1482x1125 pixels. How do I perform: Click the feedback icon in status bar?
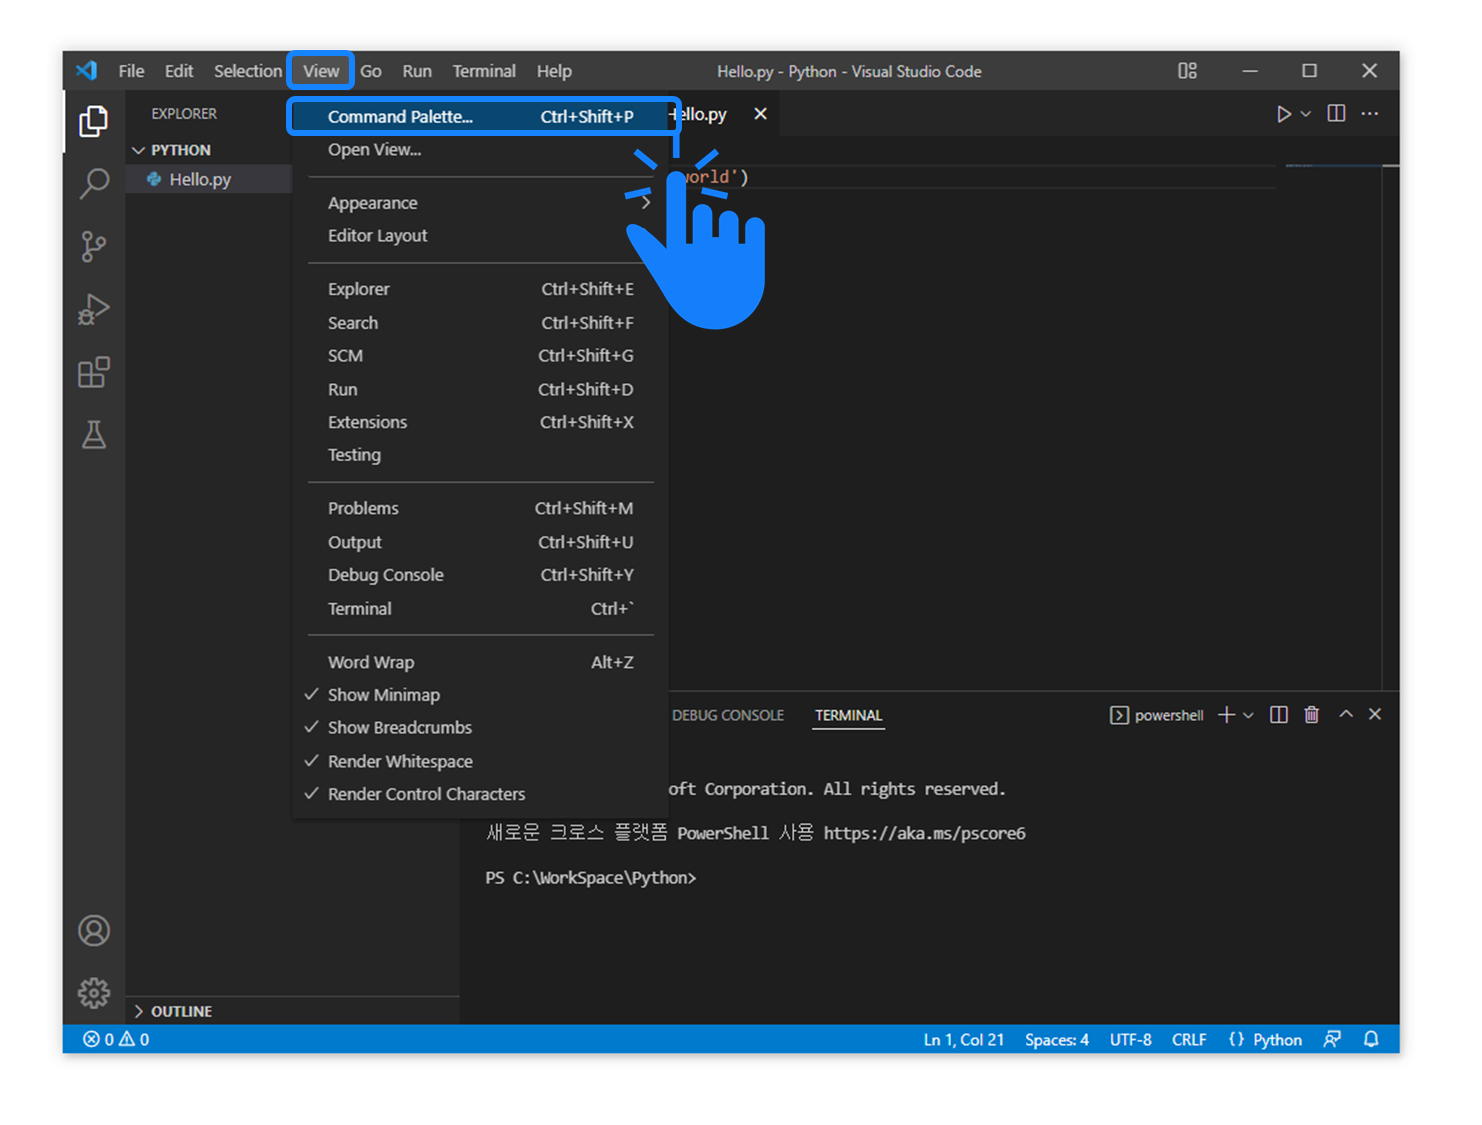tap(1332, 1039)
